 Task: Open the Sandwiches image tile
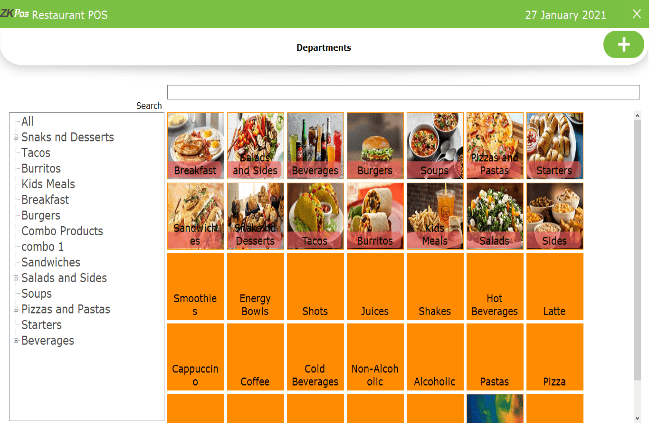click(195, 216)
